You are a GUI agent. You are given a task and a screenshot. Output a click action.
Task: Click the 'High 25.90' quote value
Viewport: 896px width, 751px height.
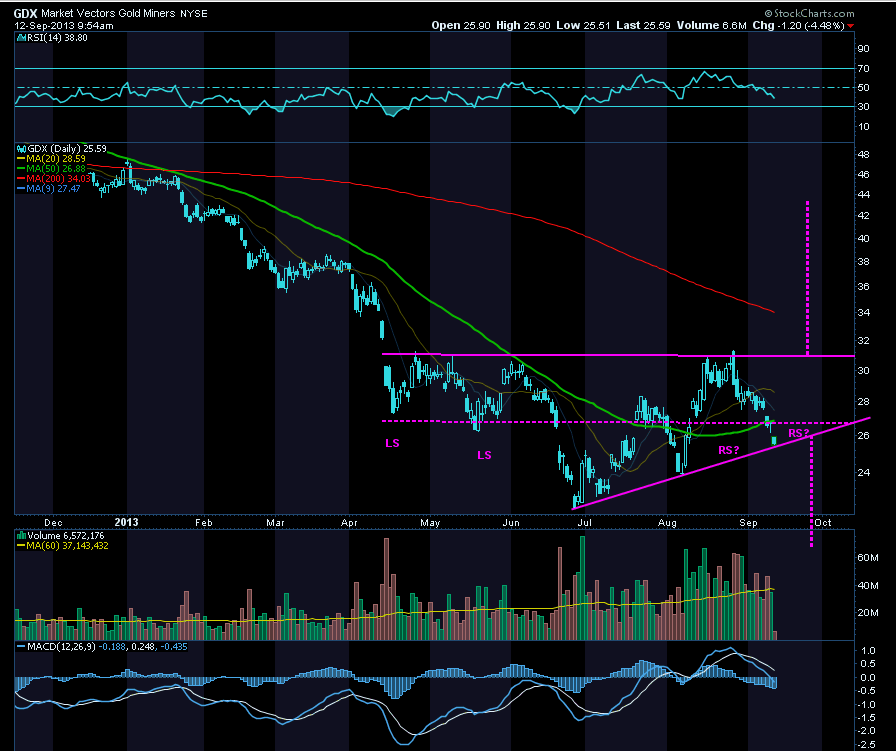coord(523,25)
